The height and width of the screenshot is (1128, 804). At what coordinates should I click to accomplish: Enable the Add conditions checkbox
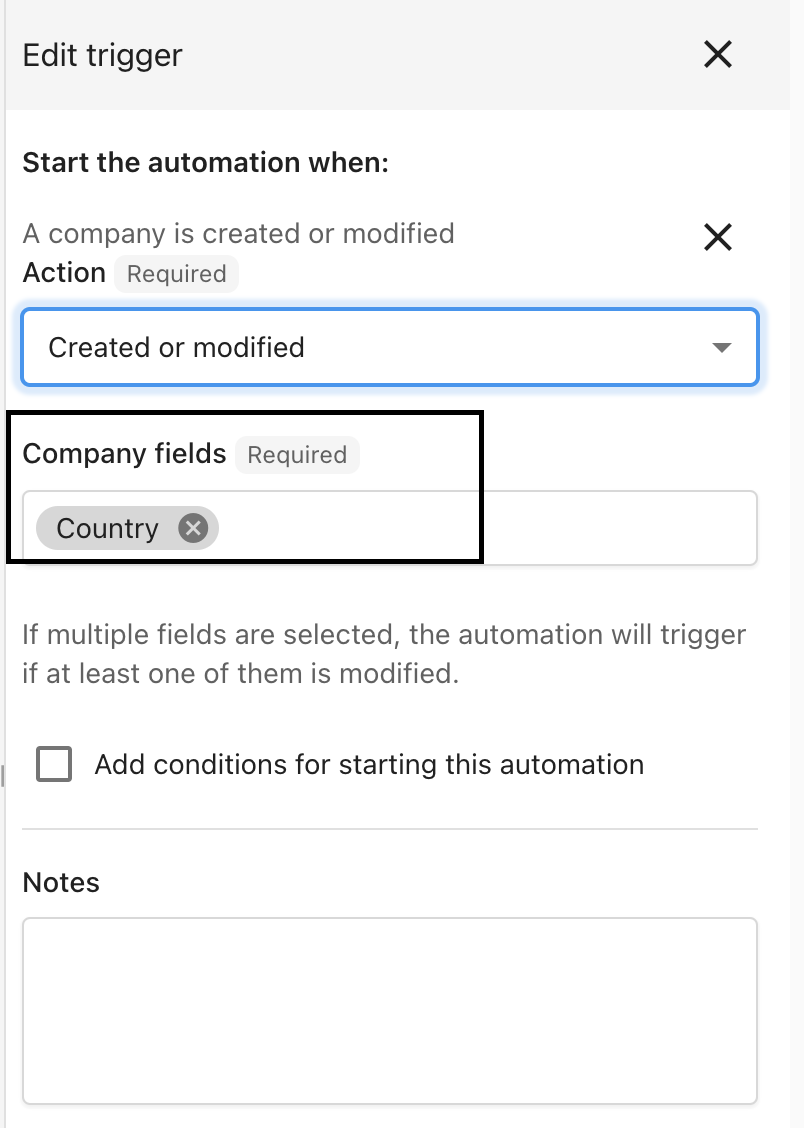[x=54, y=765]
